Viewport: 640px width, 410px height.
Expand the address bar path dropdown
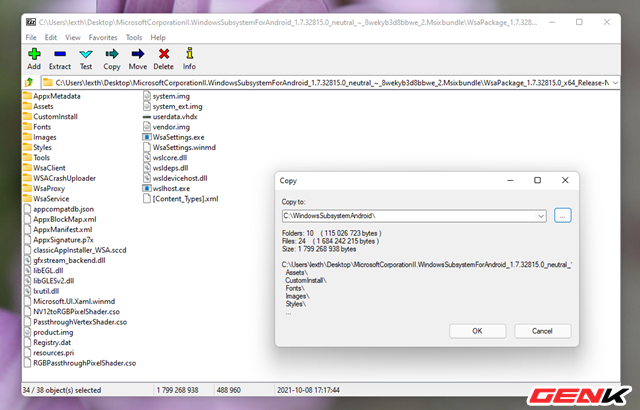pos(615,83)
